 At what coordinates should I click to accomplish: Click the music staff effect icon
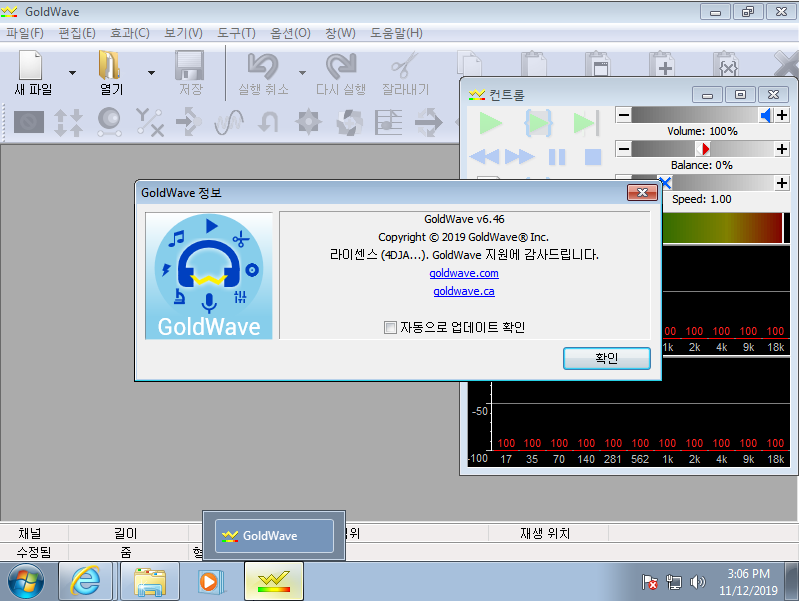point(388,122)
